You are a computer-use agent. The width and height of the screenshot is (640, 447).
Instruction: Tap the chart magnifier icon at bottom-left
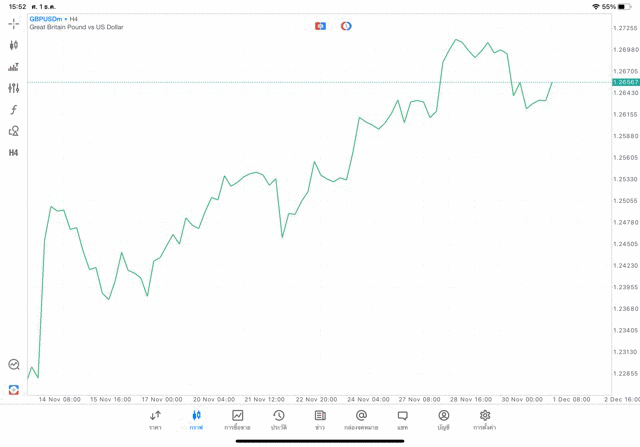tap(14, 365)
